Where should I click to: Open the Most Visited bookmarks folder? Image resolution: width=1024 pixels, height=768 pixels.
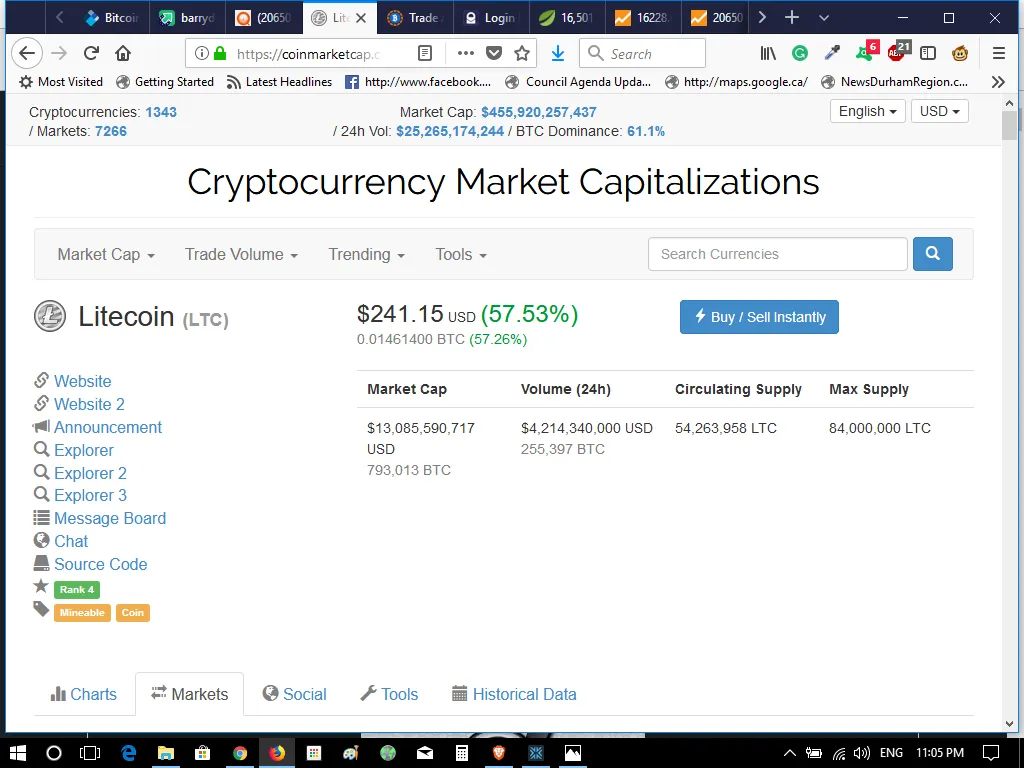pyautogui.click(x=61, y=82)
